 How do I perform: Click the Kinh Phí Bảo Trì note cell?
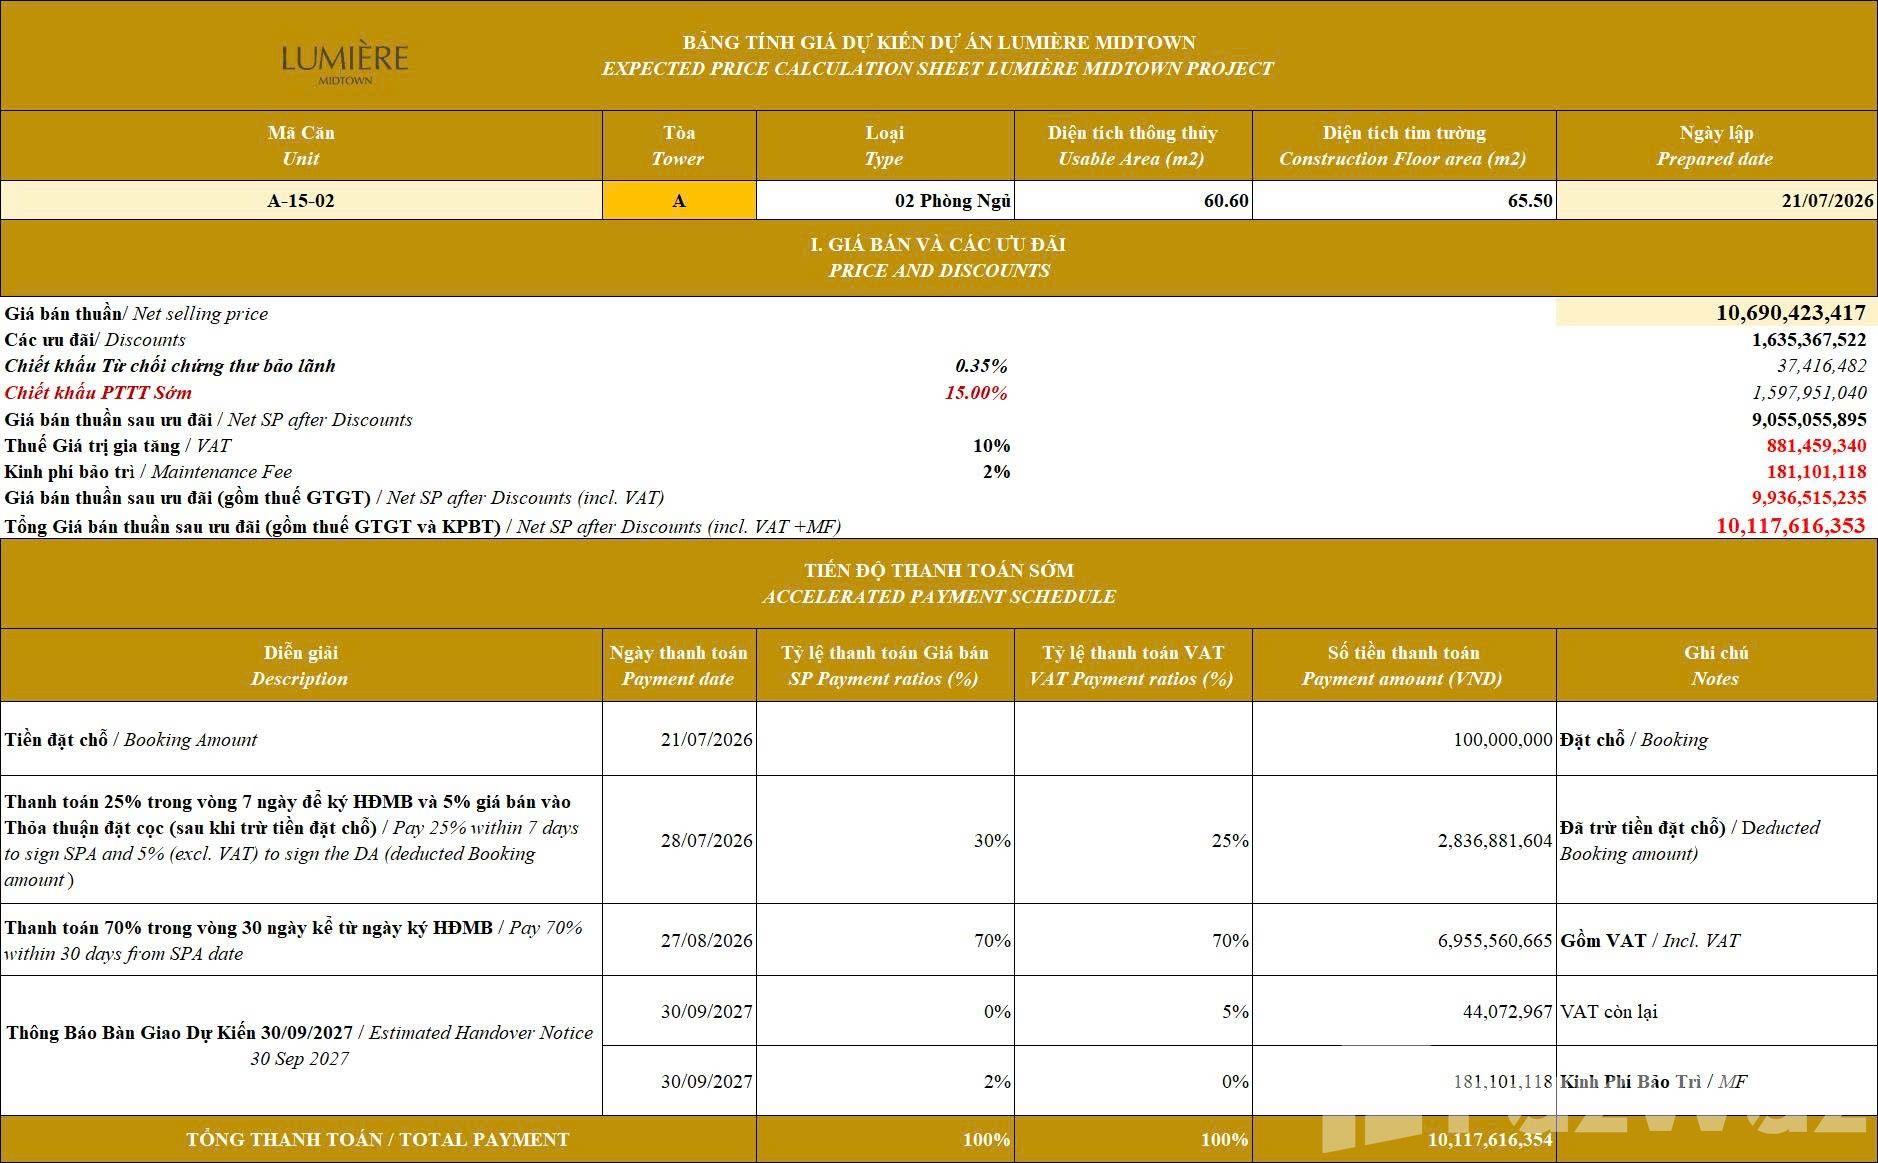pos(1716,1081)
